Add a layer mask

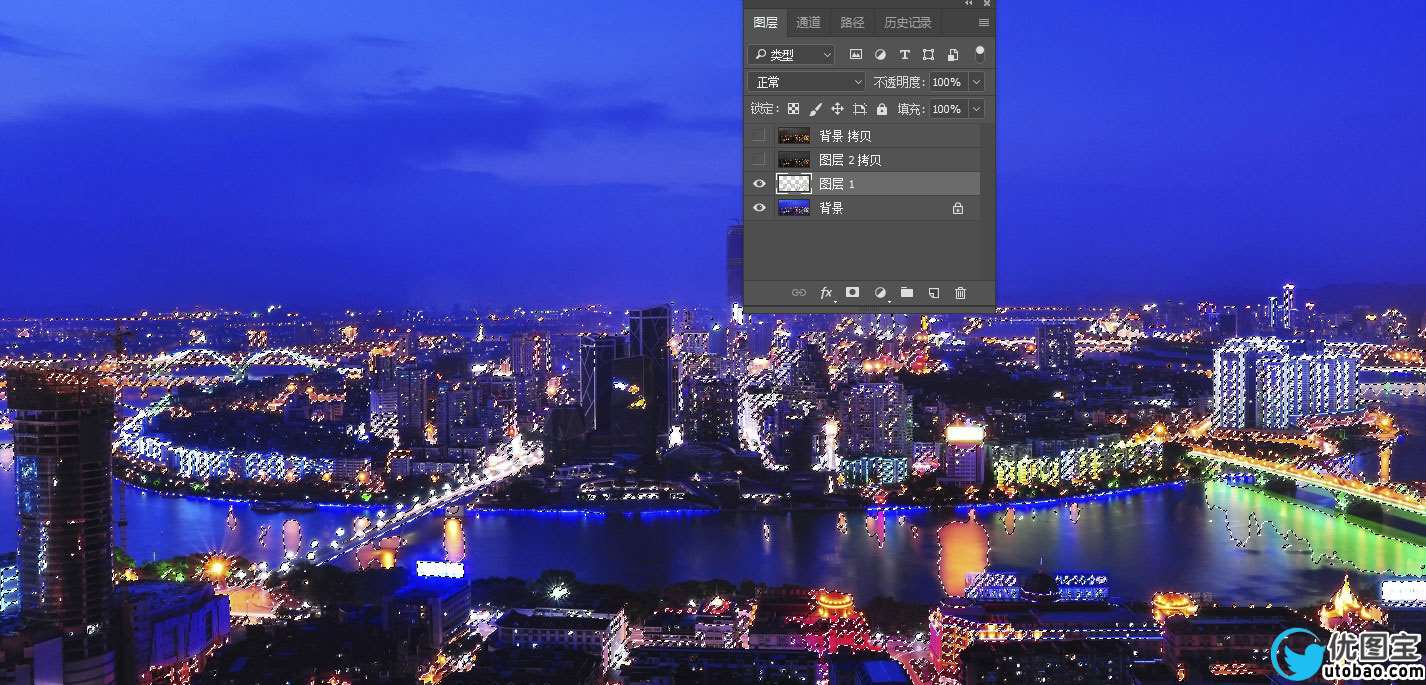[852, 292]
